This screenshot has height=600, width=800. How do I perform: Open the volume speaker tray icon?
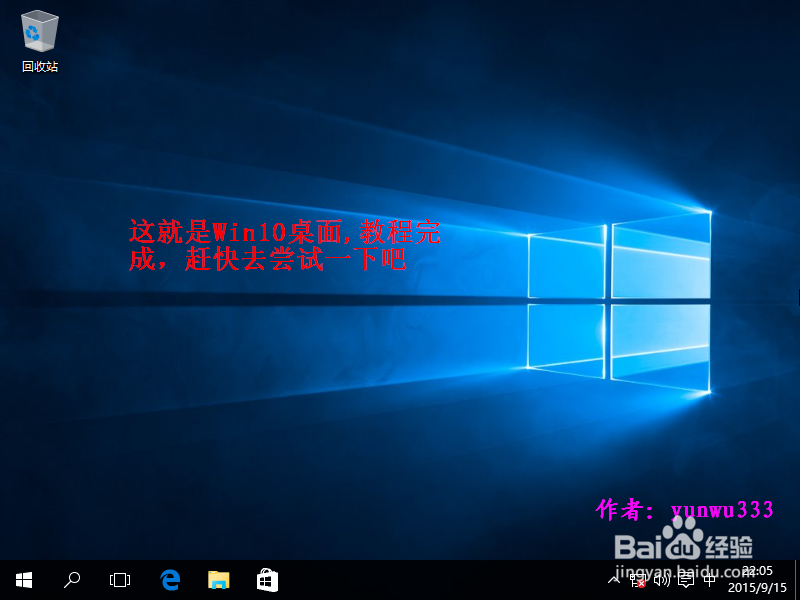click(x=662, y=580)
